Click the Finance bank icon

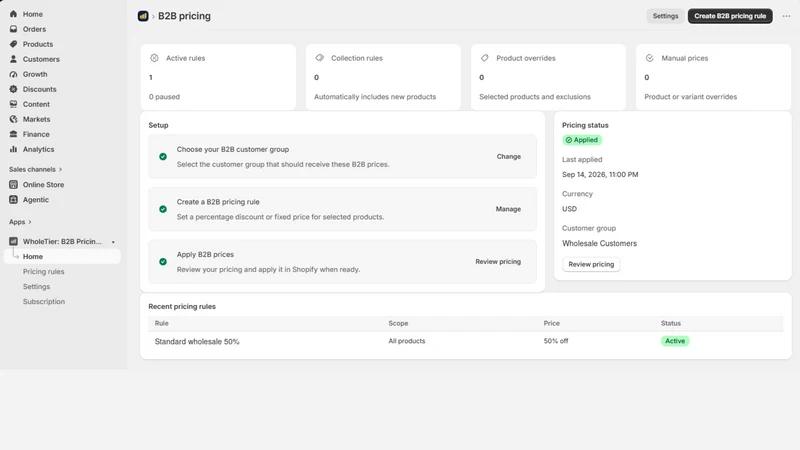click(x=13, y=134)
